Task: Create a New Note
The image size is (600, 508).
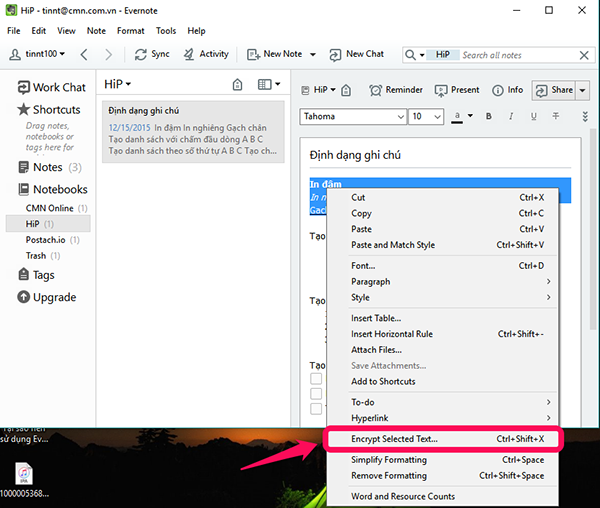Action: point(274,54)
